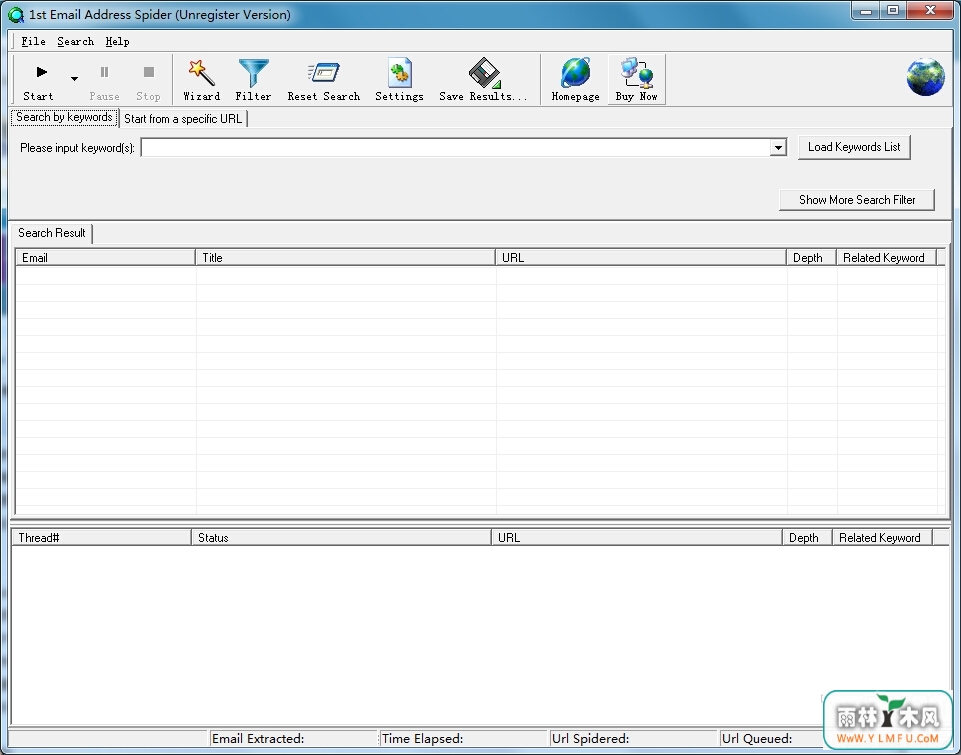Click the Start play icon
Image resolution: width=961 pixels, height=755 pixels.
pos(42,72)
